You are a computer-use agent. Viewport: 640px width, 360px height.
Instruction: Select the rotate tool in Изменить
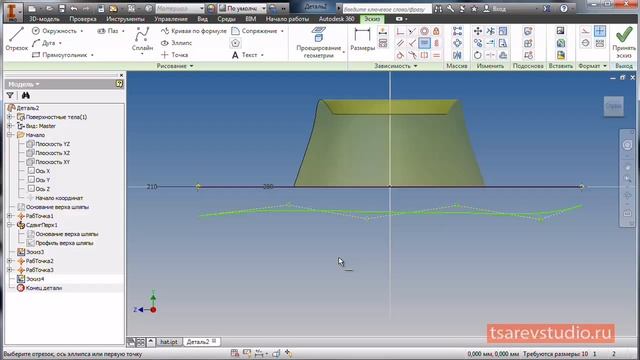tap(478, 55)
